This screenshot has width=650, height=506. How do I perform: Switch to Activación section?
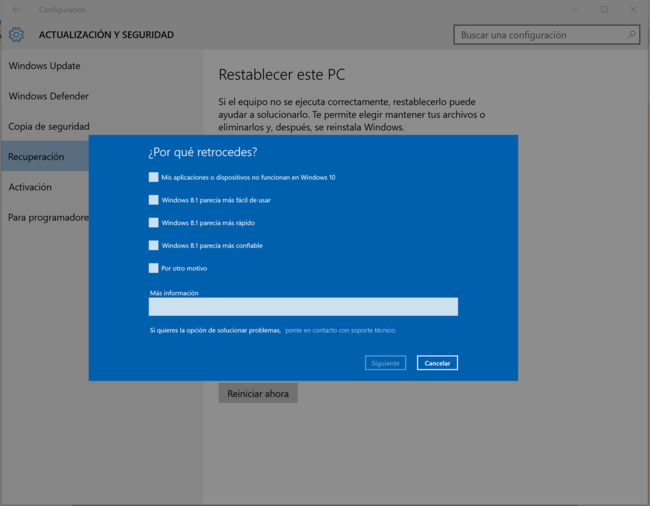click(31, 187)
